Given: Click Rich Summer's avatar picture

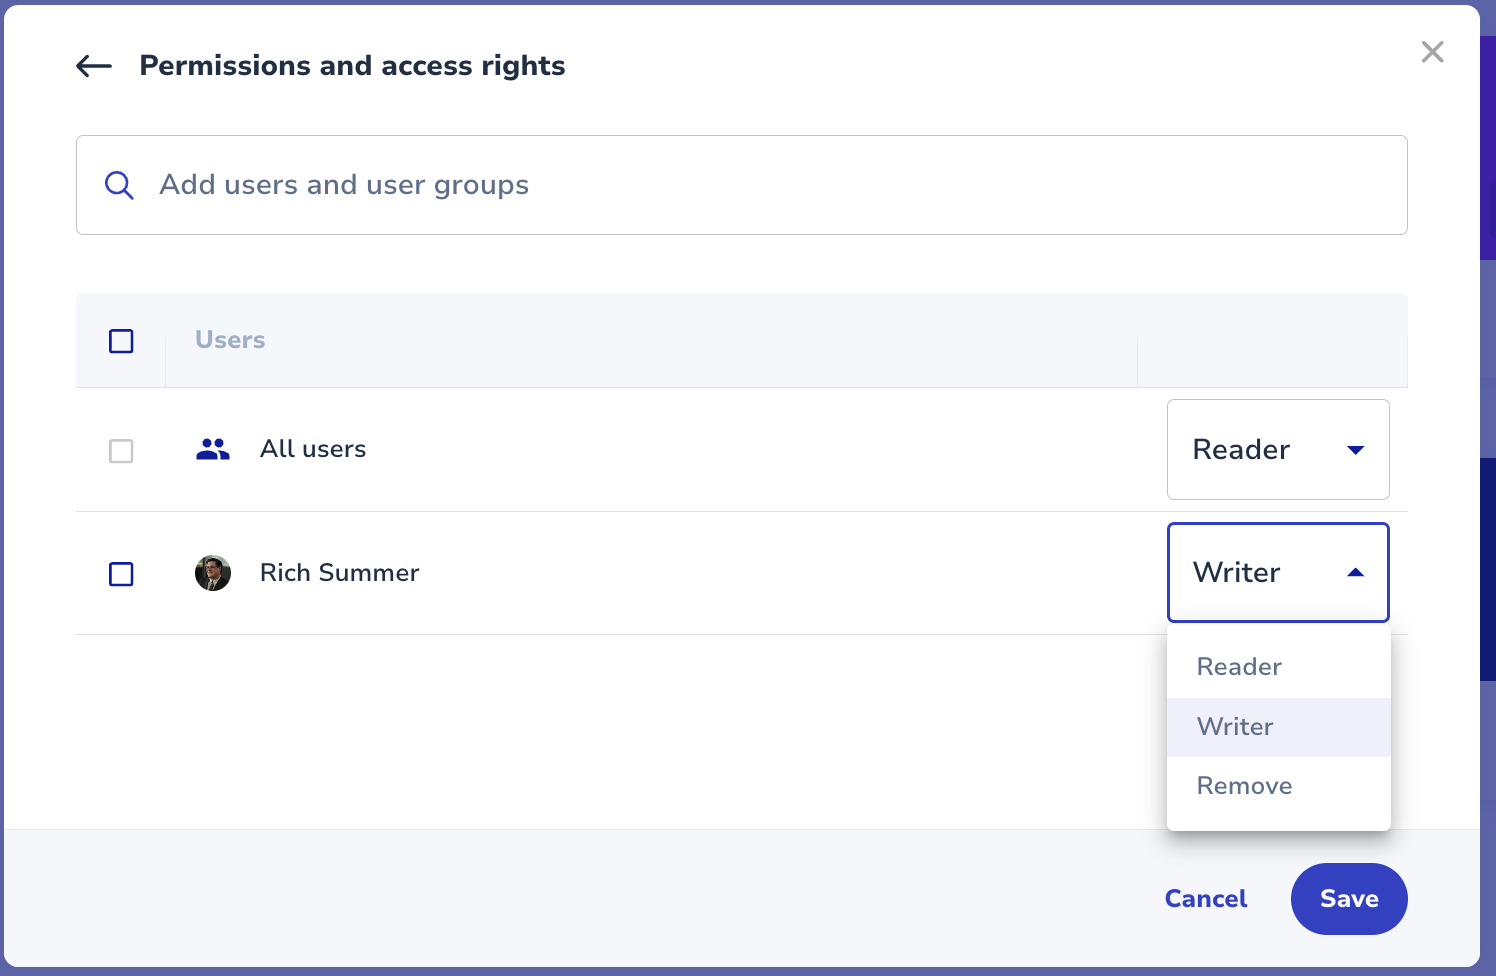Looking at the screenshot, I should (x=213, y=573).
